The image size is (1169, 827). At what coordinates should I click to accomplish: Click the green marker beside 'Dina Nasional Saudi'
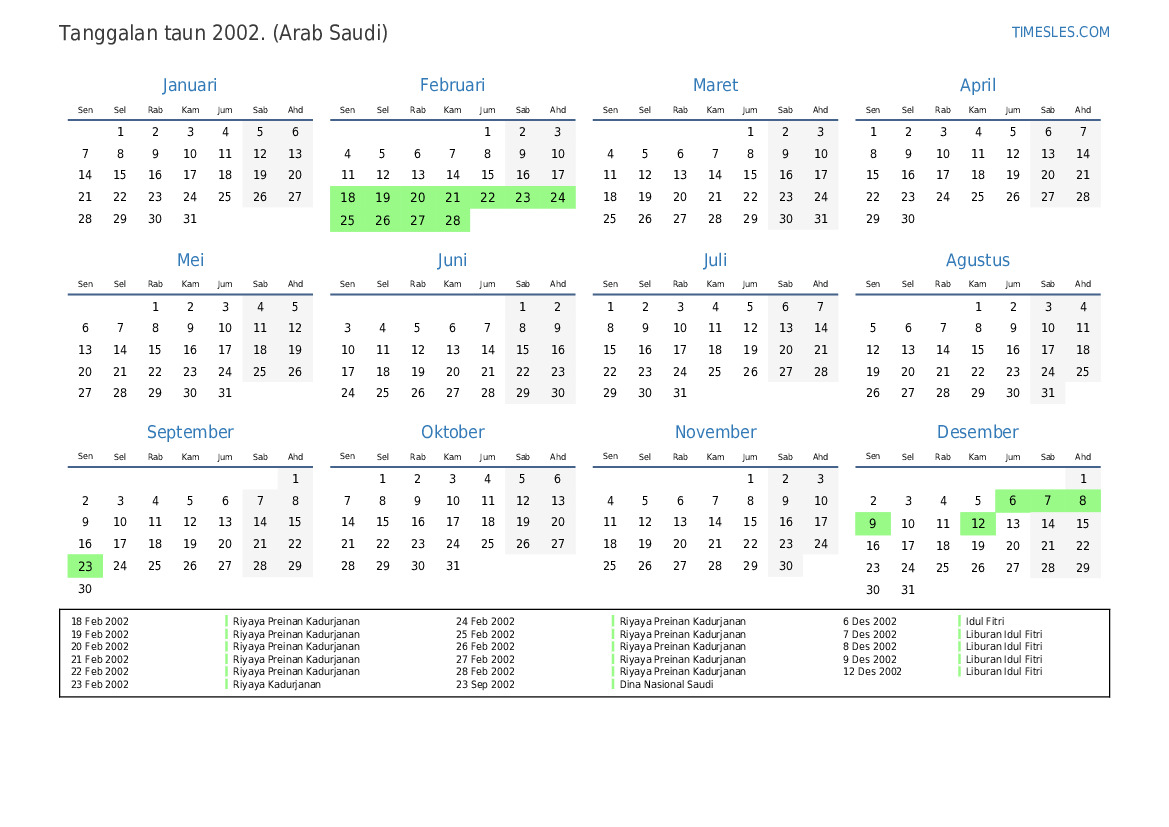(613, 685)
